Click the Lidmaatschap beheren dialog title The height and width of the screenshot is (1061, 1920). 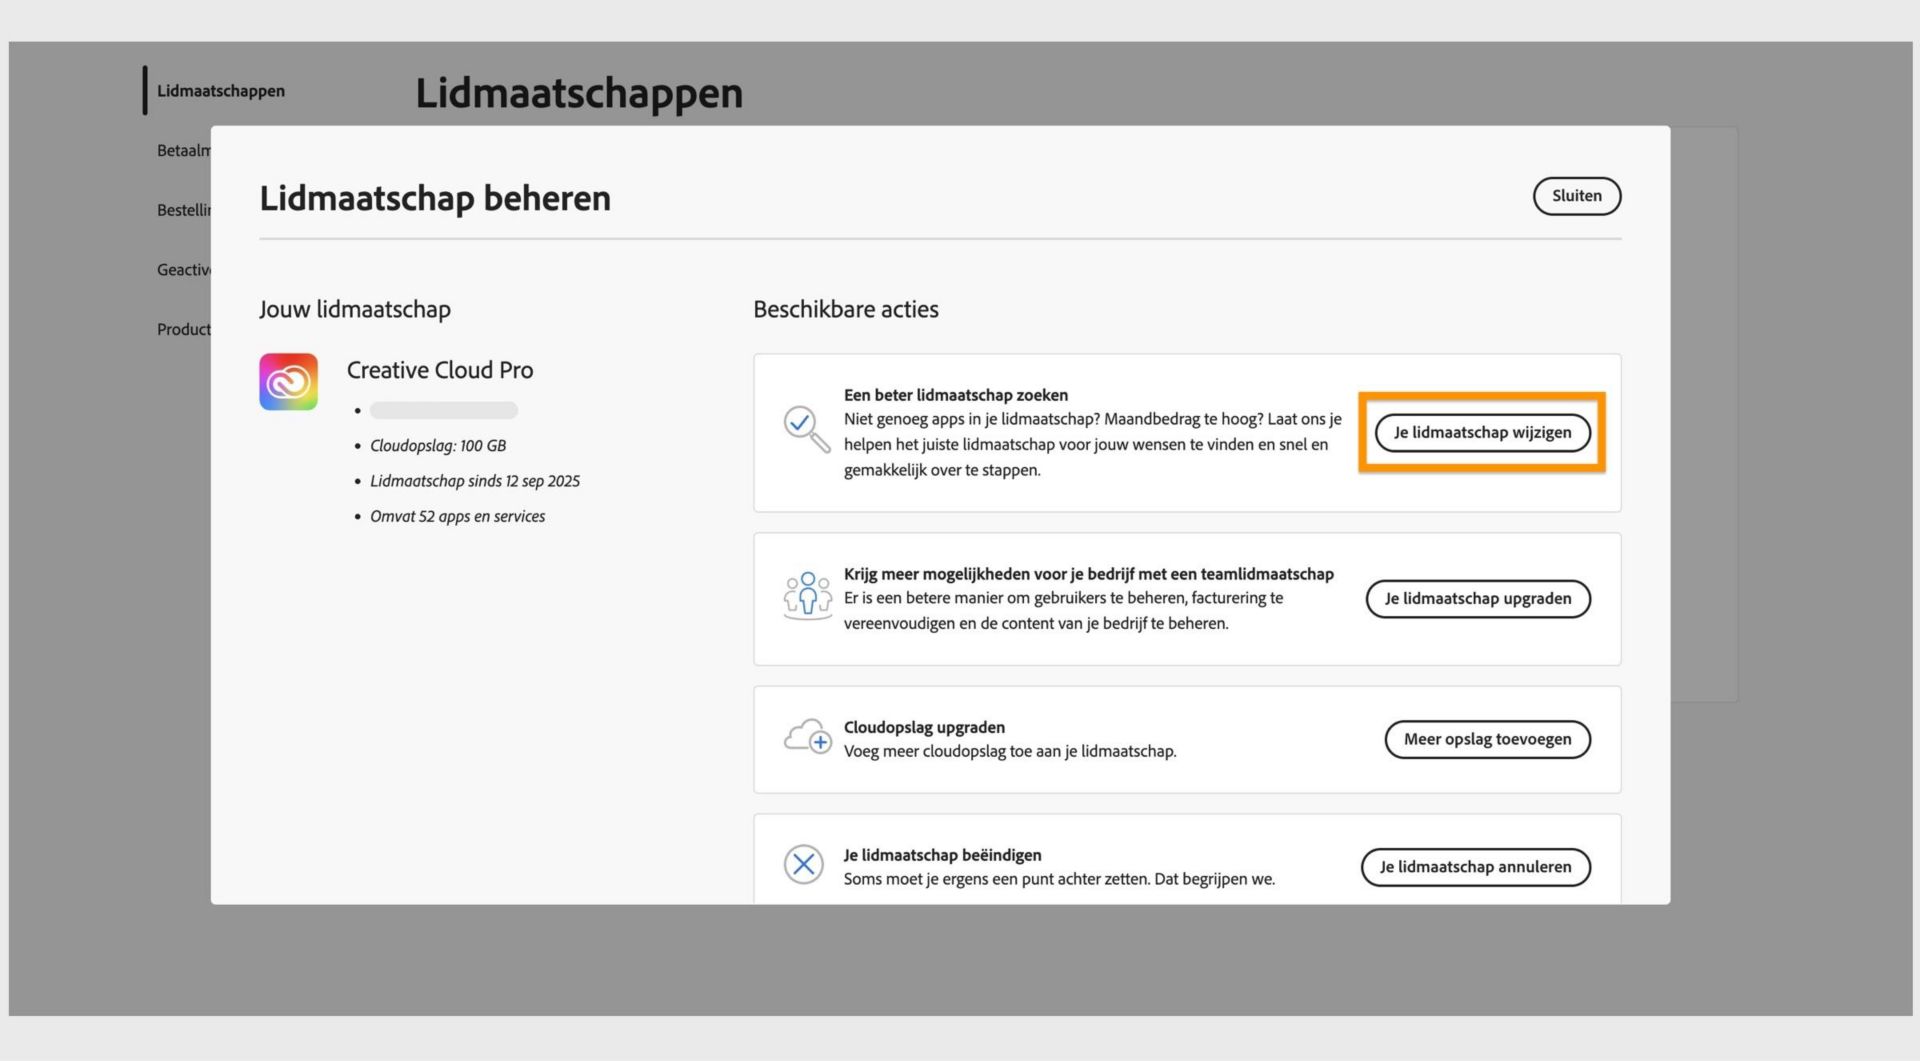click(435, 198)
